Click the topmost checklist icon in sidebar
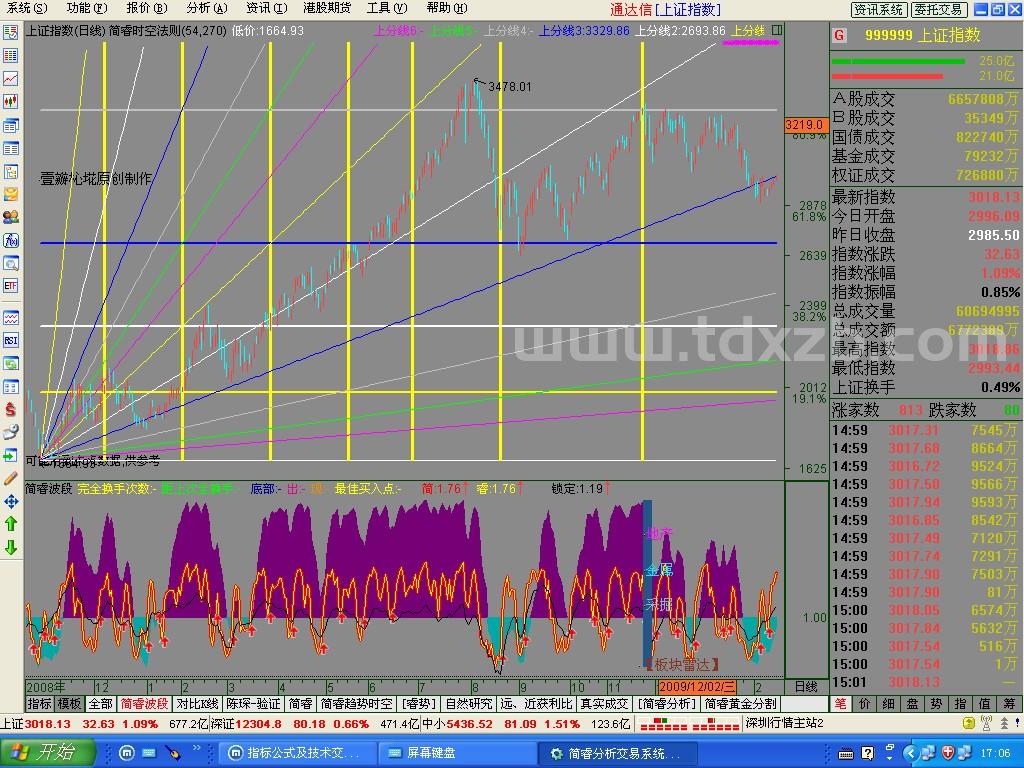Image resolution: width=1024 pixels, height=768 pixels. pyautogui.click(x=10, y=33)
